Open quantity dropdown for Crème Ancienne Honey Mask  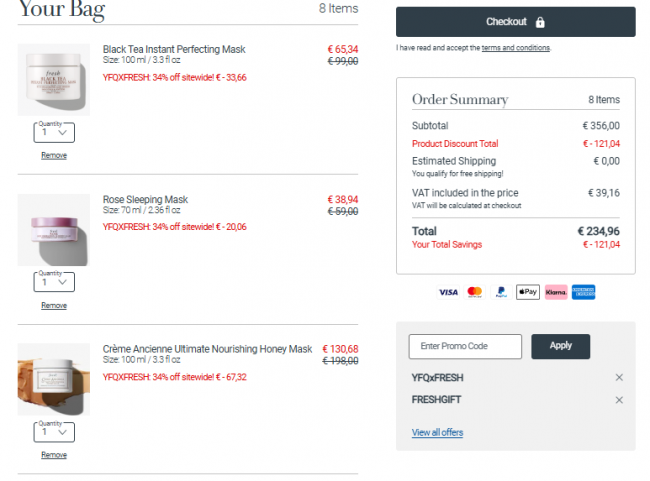pos(54,432)
